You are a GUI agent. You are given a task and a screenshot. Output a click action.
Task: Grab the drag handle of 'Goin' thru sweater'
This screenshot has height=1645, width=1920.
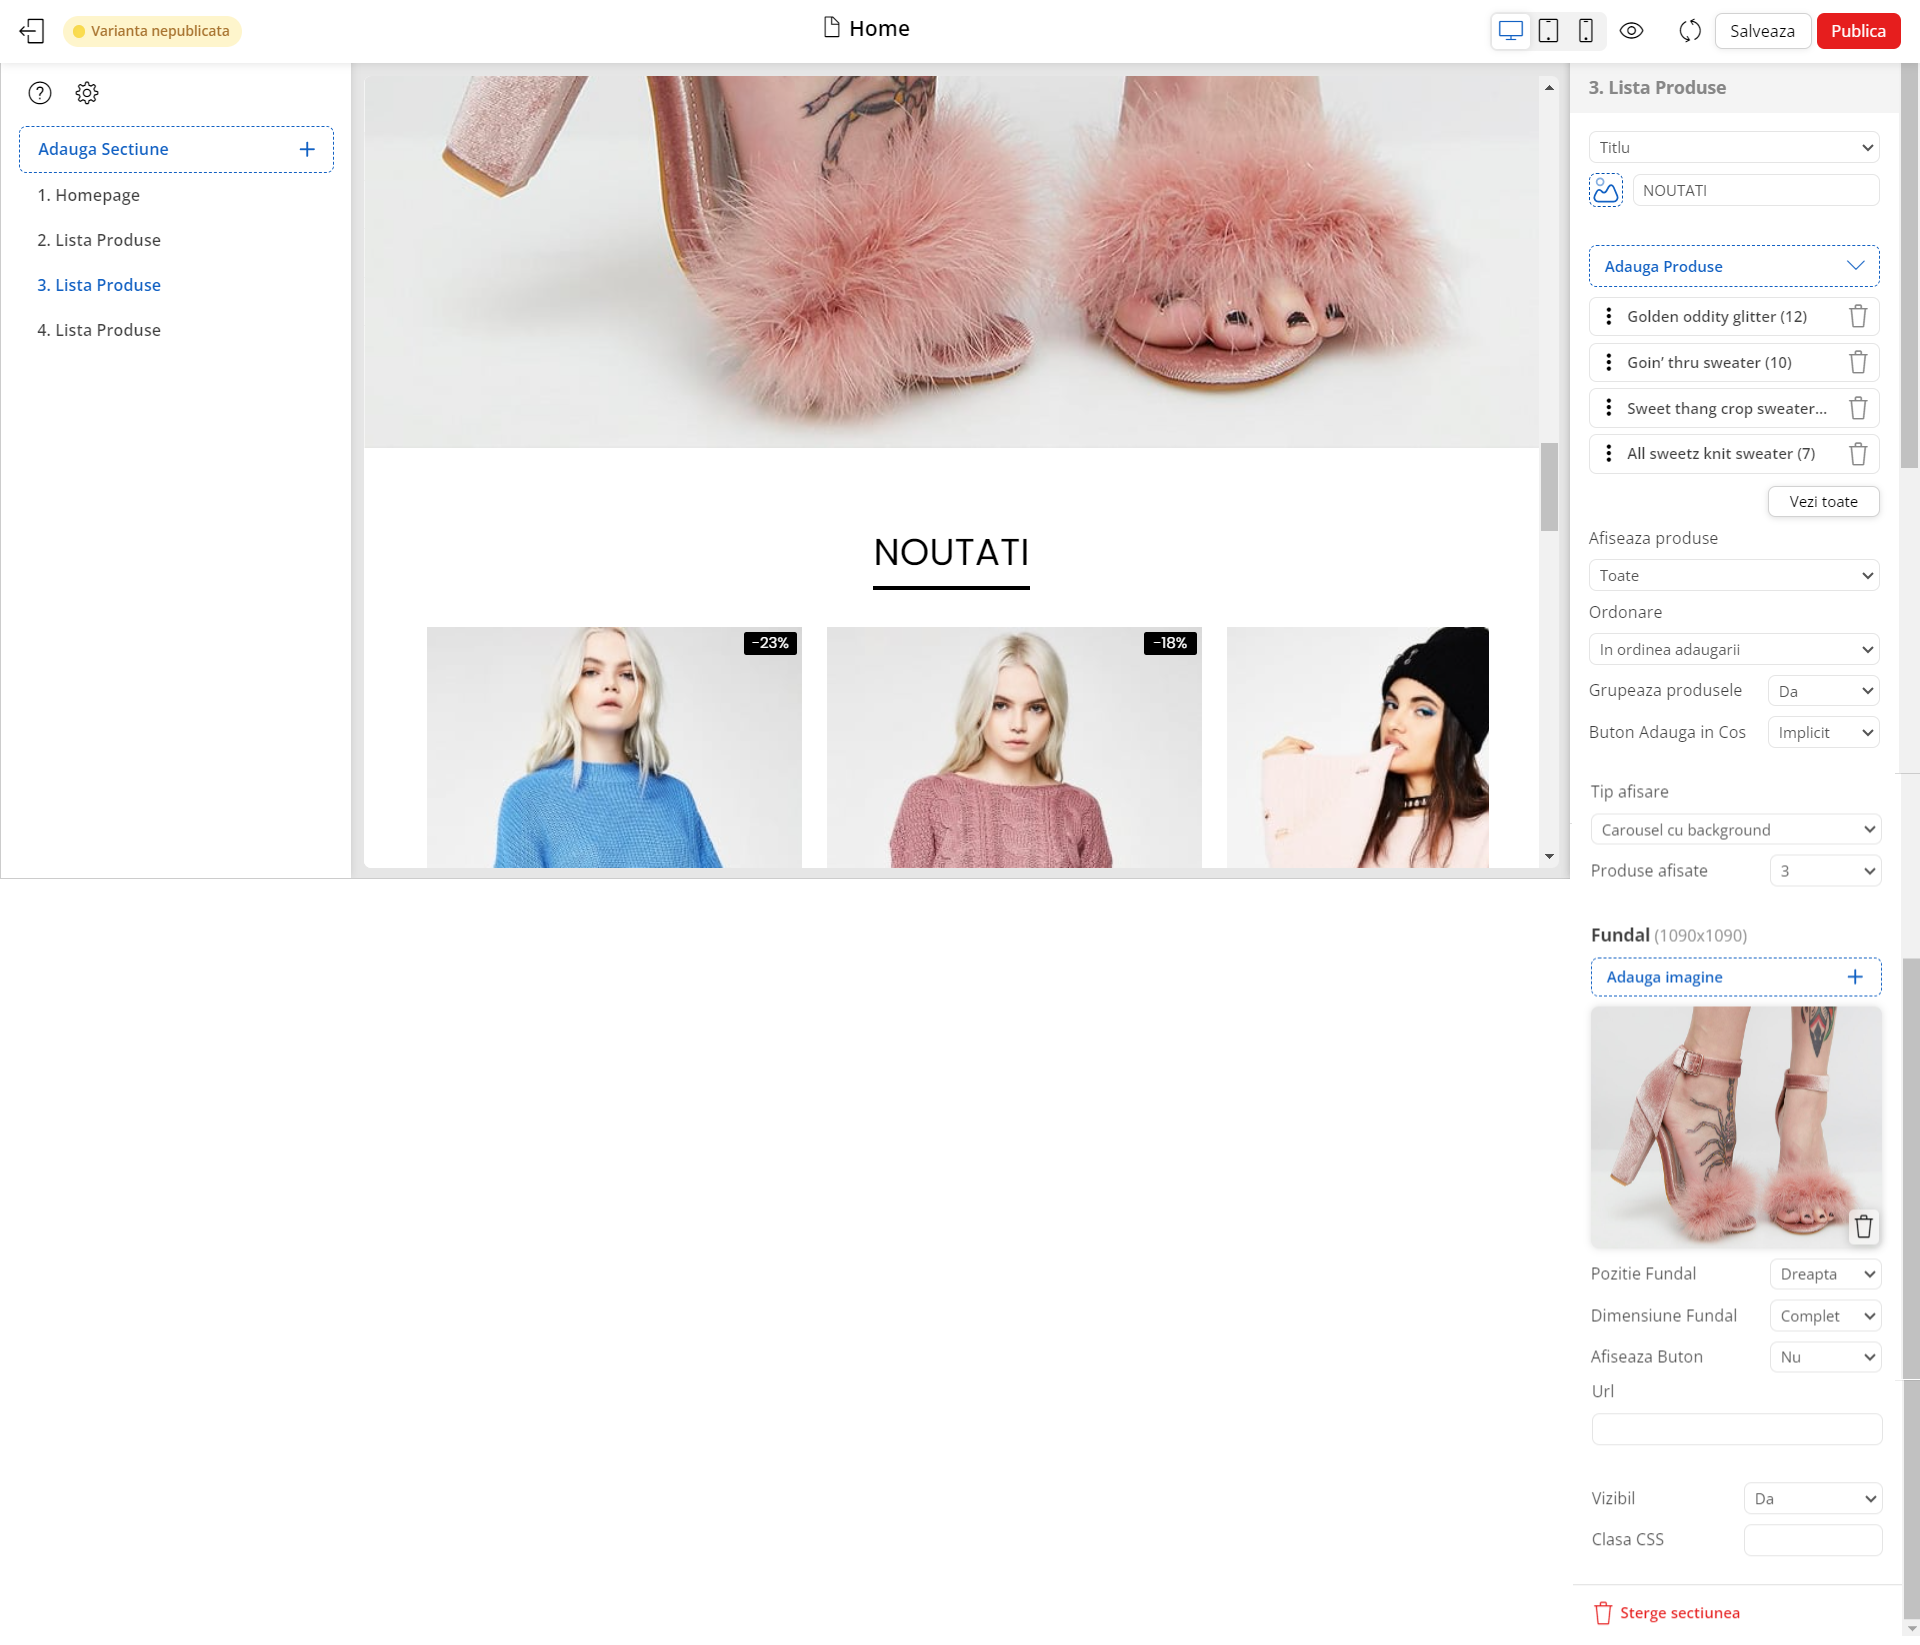(1608, 362)
